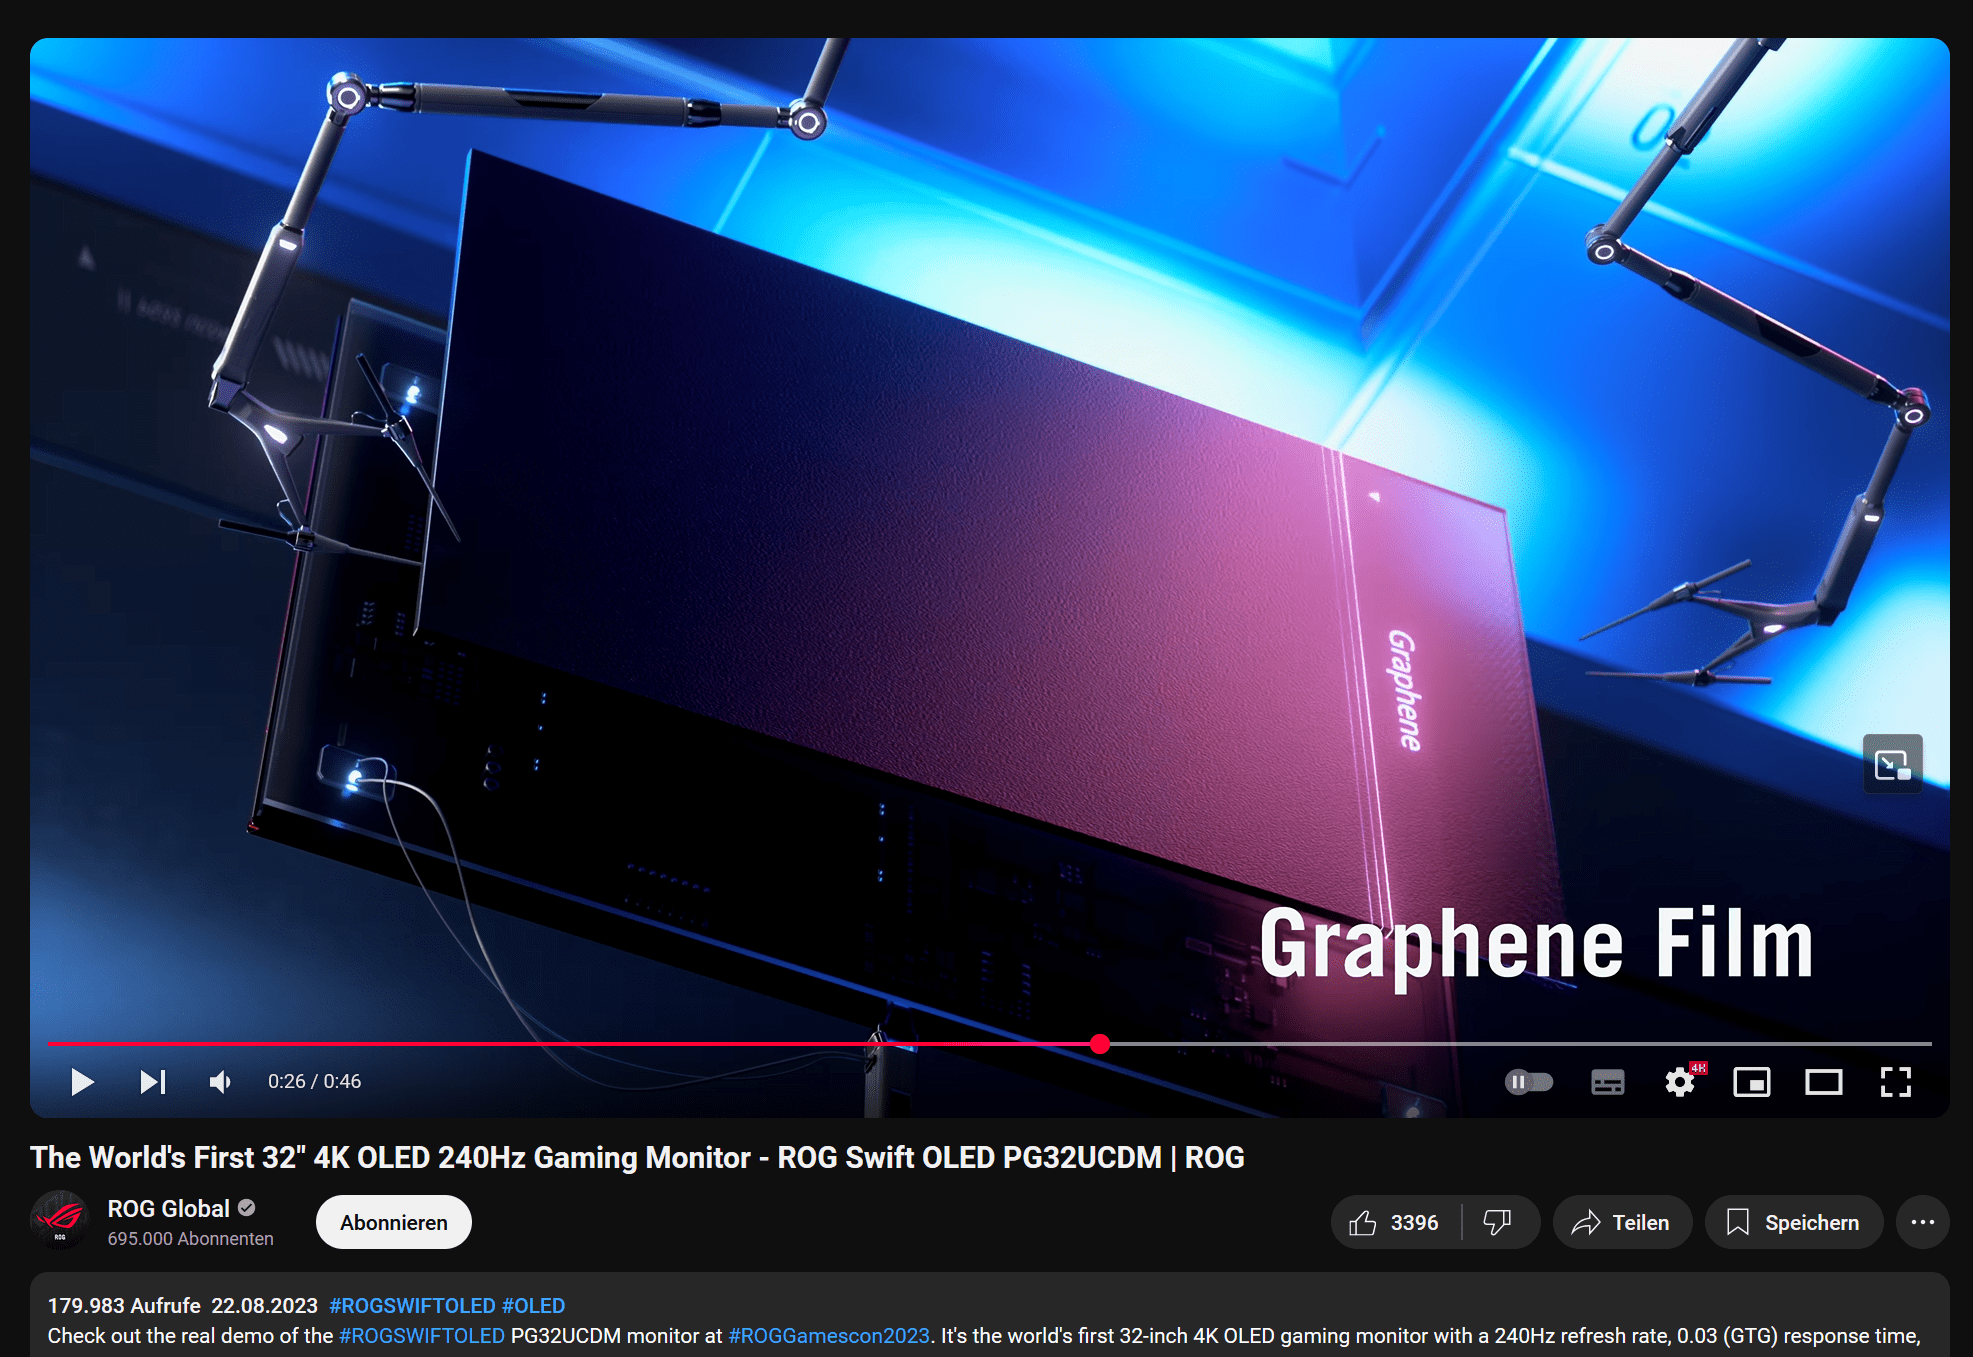Viewport: 1973px width, 1357px height.
Task: Save video with Speichern button
Action: tap(1794, 1223)
